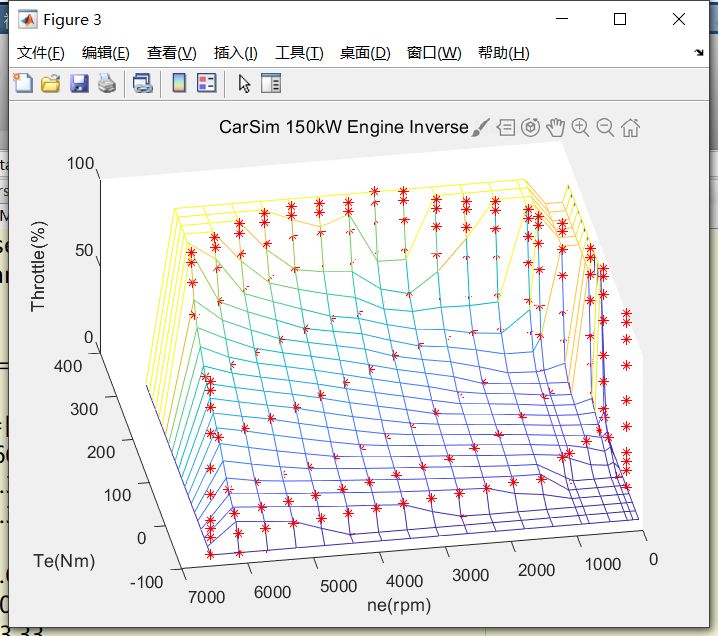The width and height of the screenshot is (718, 636).
Task: Open the 帮助(H) menu
Action: 503,53
